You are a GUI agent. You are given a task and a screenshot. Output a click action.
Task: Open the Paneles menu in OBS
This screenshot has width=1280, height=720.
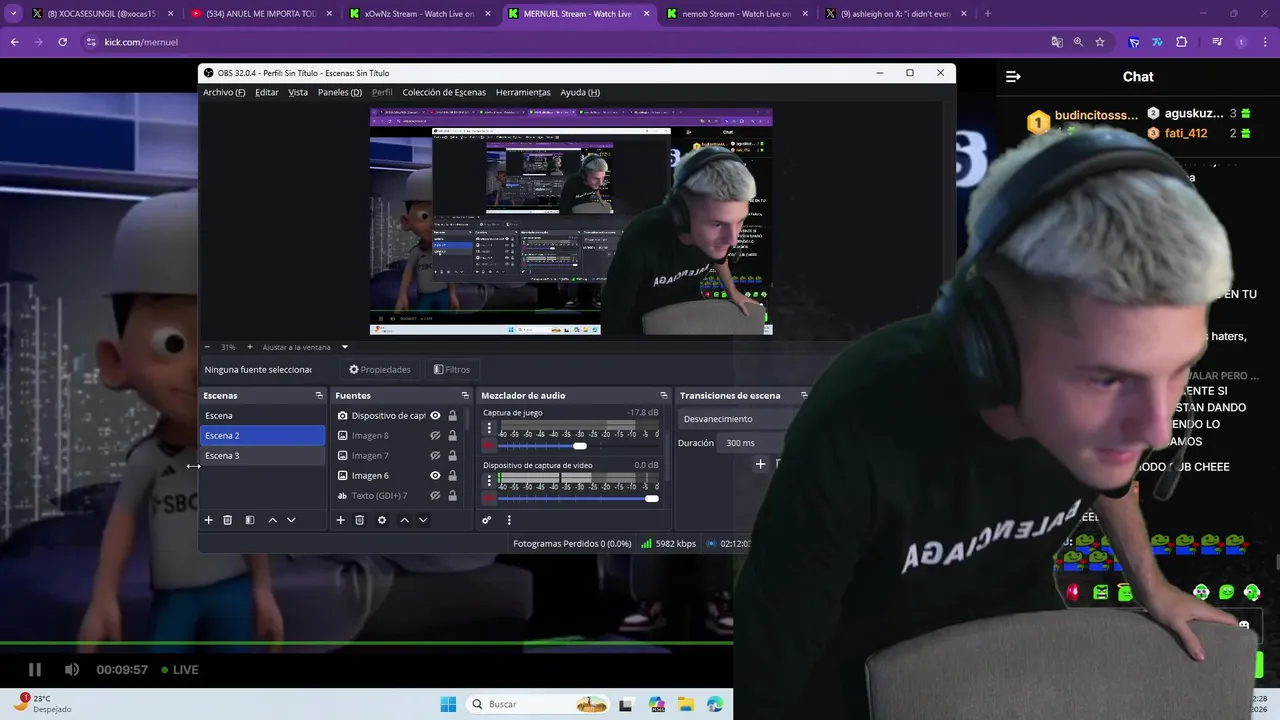[x=340, y=92]
